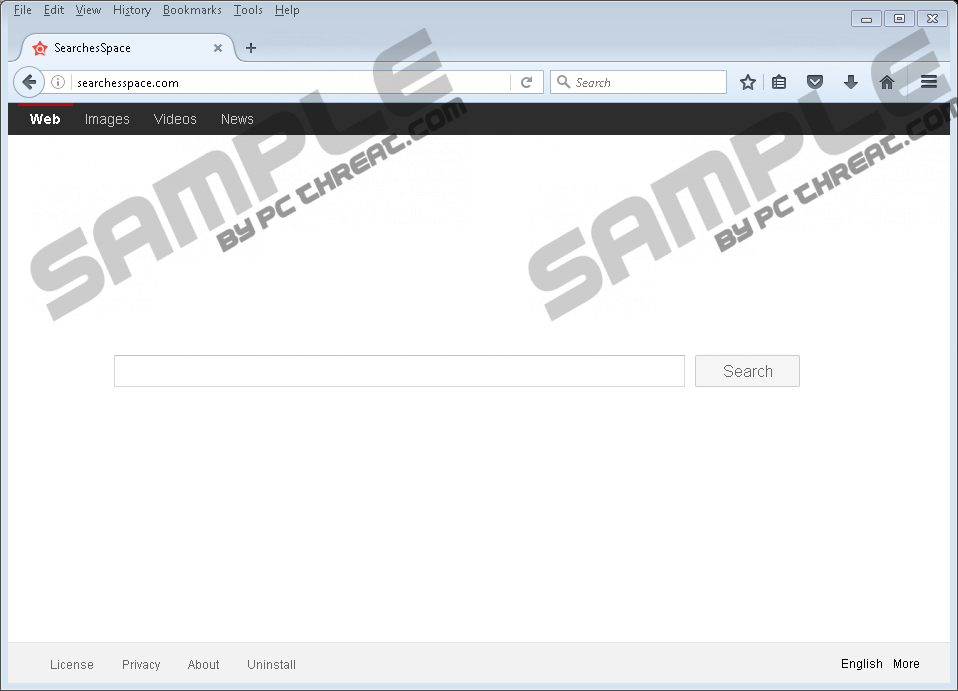Image resolution: width=958 pixels, height=691 pixels.
Task: Bookmark this page with the star icon
Action: (747, 83)
